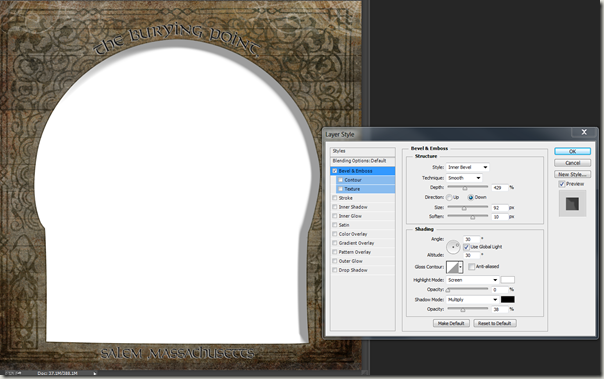Toggle the Preview checkbox
This screenshot has height=379, width=604.
point(562,184)
